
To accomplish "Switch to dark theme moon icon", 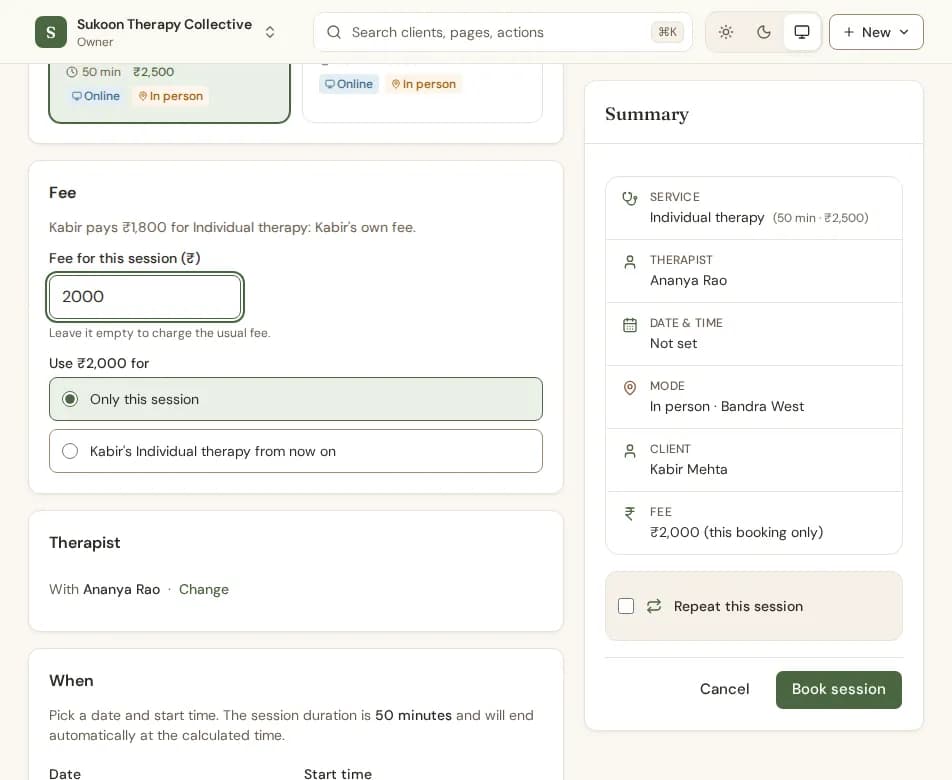I will pos(764,32).
